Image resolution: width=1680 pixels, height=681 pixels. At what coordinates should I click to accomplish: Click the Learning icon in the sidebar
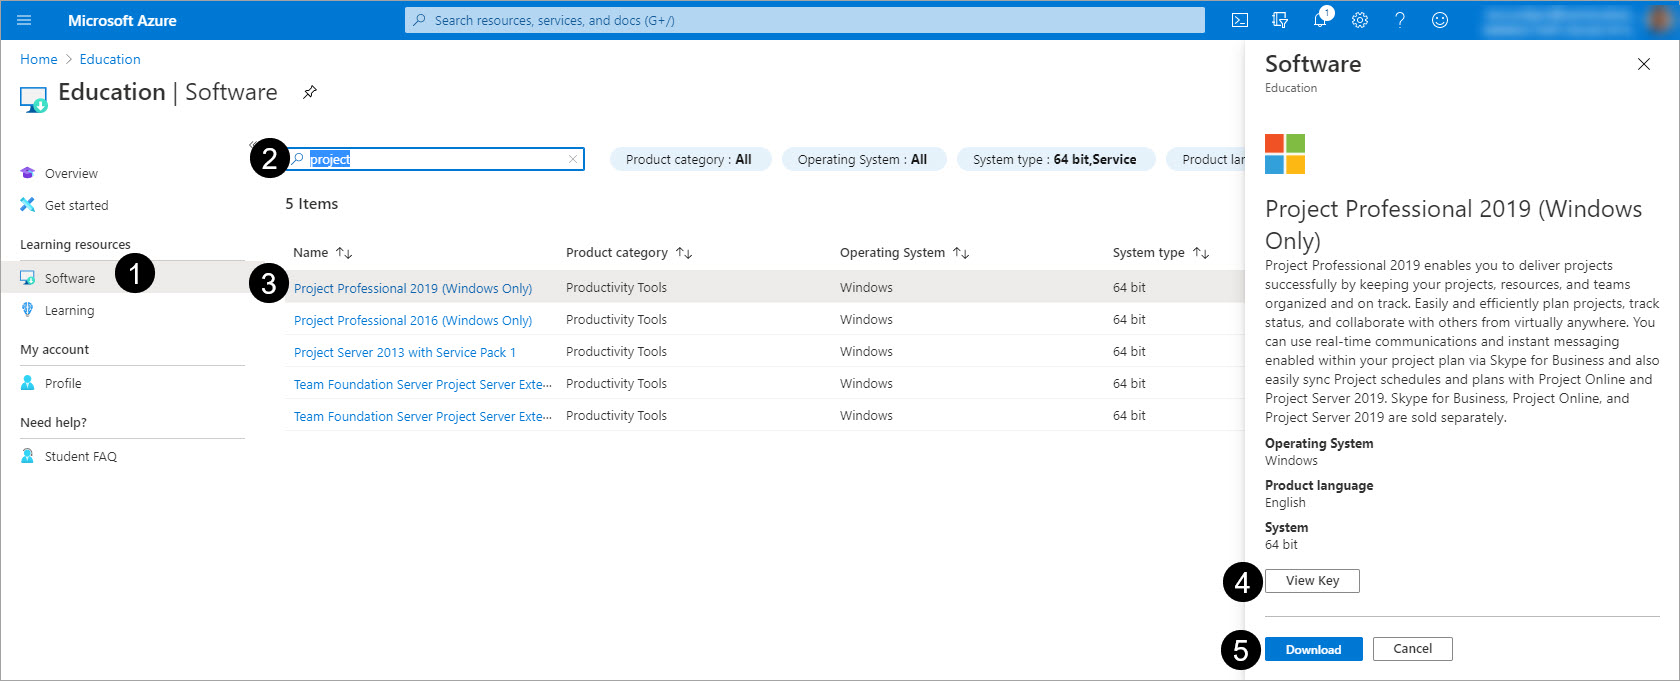[28, 310]
